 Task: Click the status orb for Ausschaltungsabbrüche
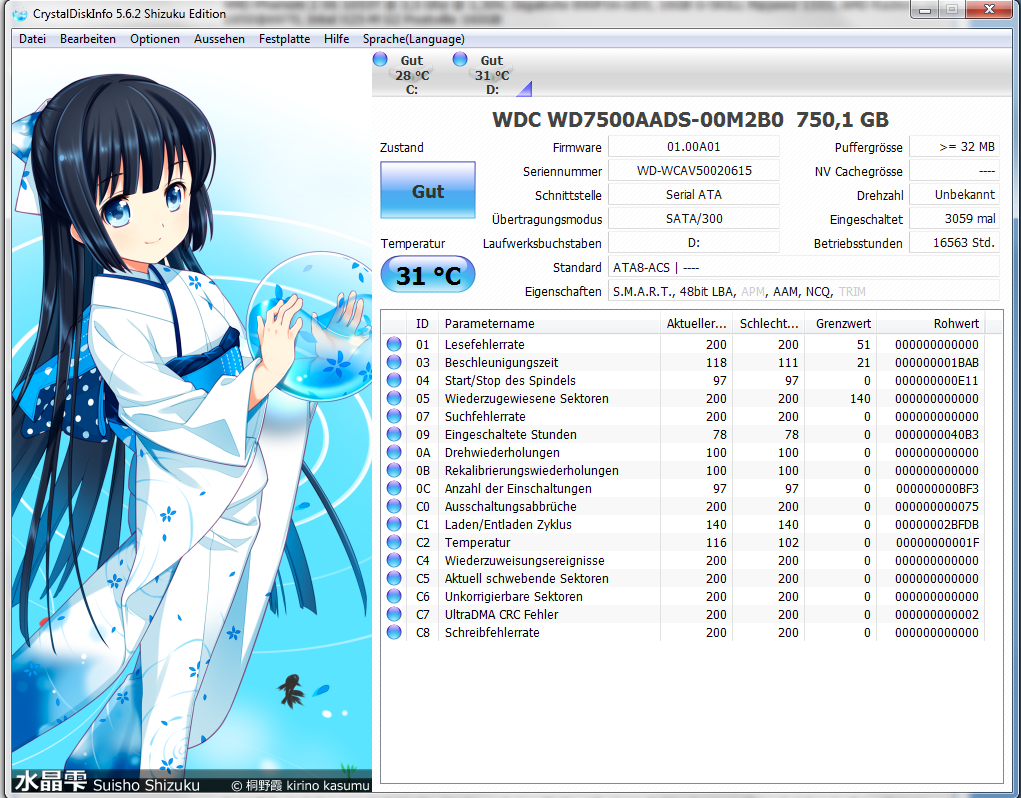[394, 506]
